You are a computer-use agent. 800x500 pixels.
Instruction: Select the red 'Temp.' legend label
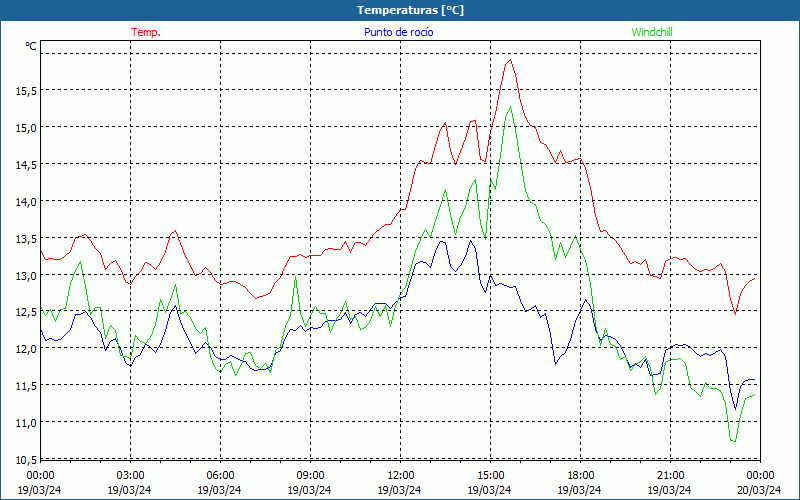tap(146, 32)
